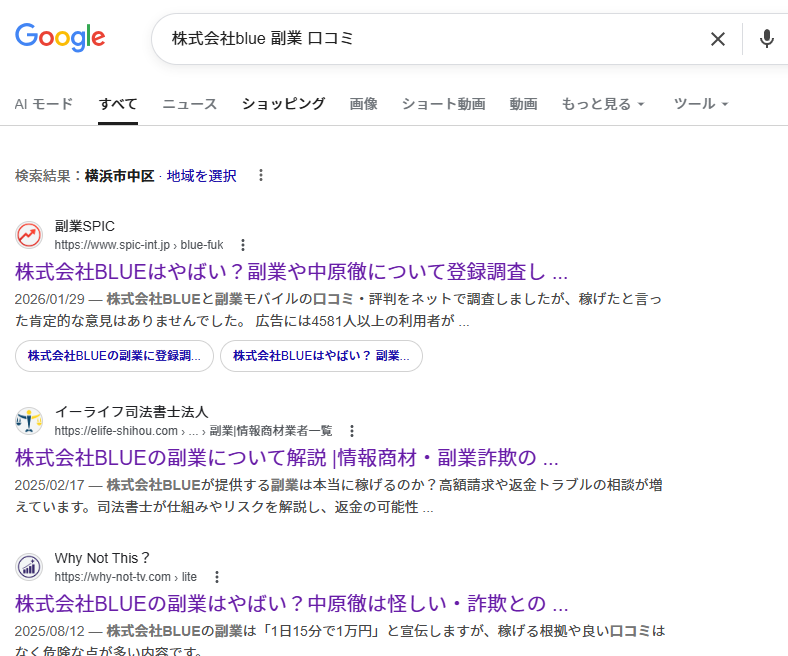Image resolution: width=788 pixels, height=656 pixels.
Task: Open the ショート動画 tab
Action: coord(443,104)
